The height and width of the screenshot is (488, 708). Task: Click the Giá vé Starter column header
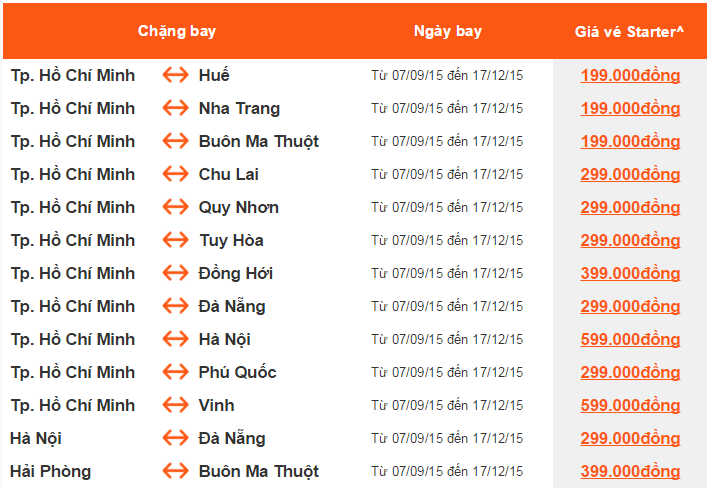629,32
